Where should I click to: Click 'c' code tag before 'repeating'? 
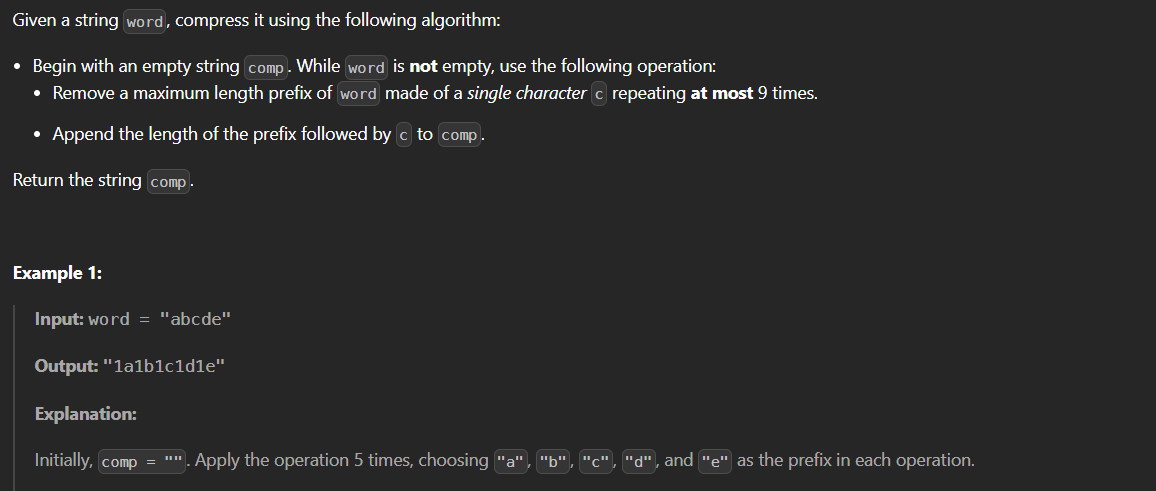coord(599,94)
